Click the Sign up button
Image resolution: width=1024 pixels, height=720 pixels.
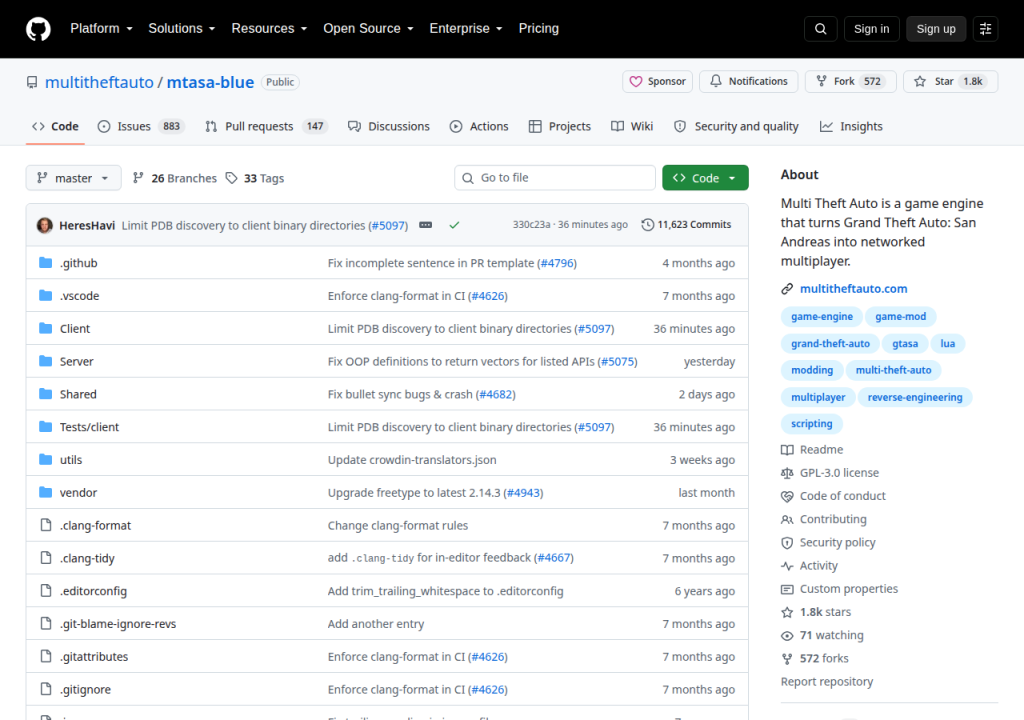pyautogui.click(x=936, y=29)
